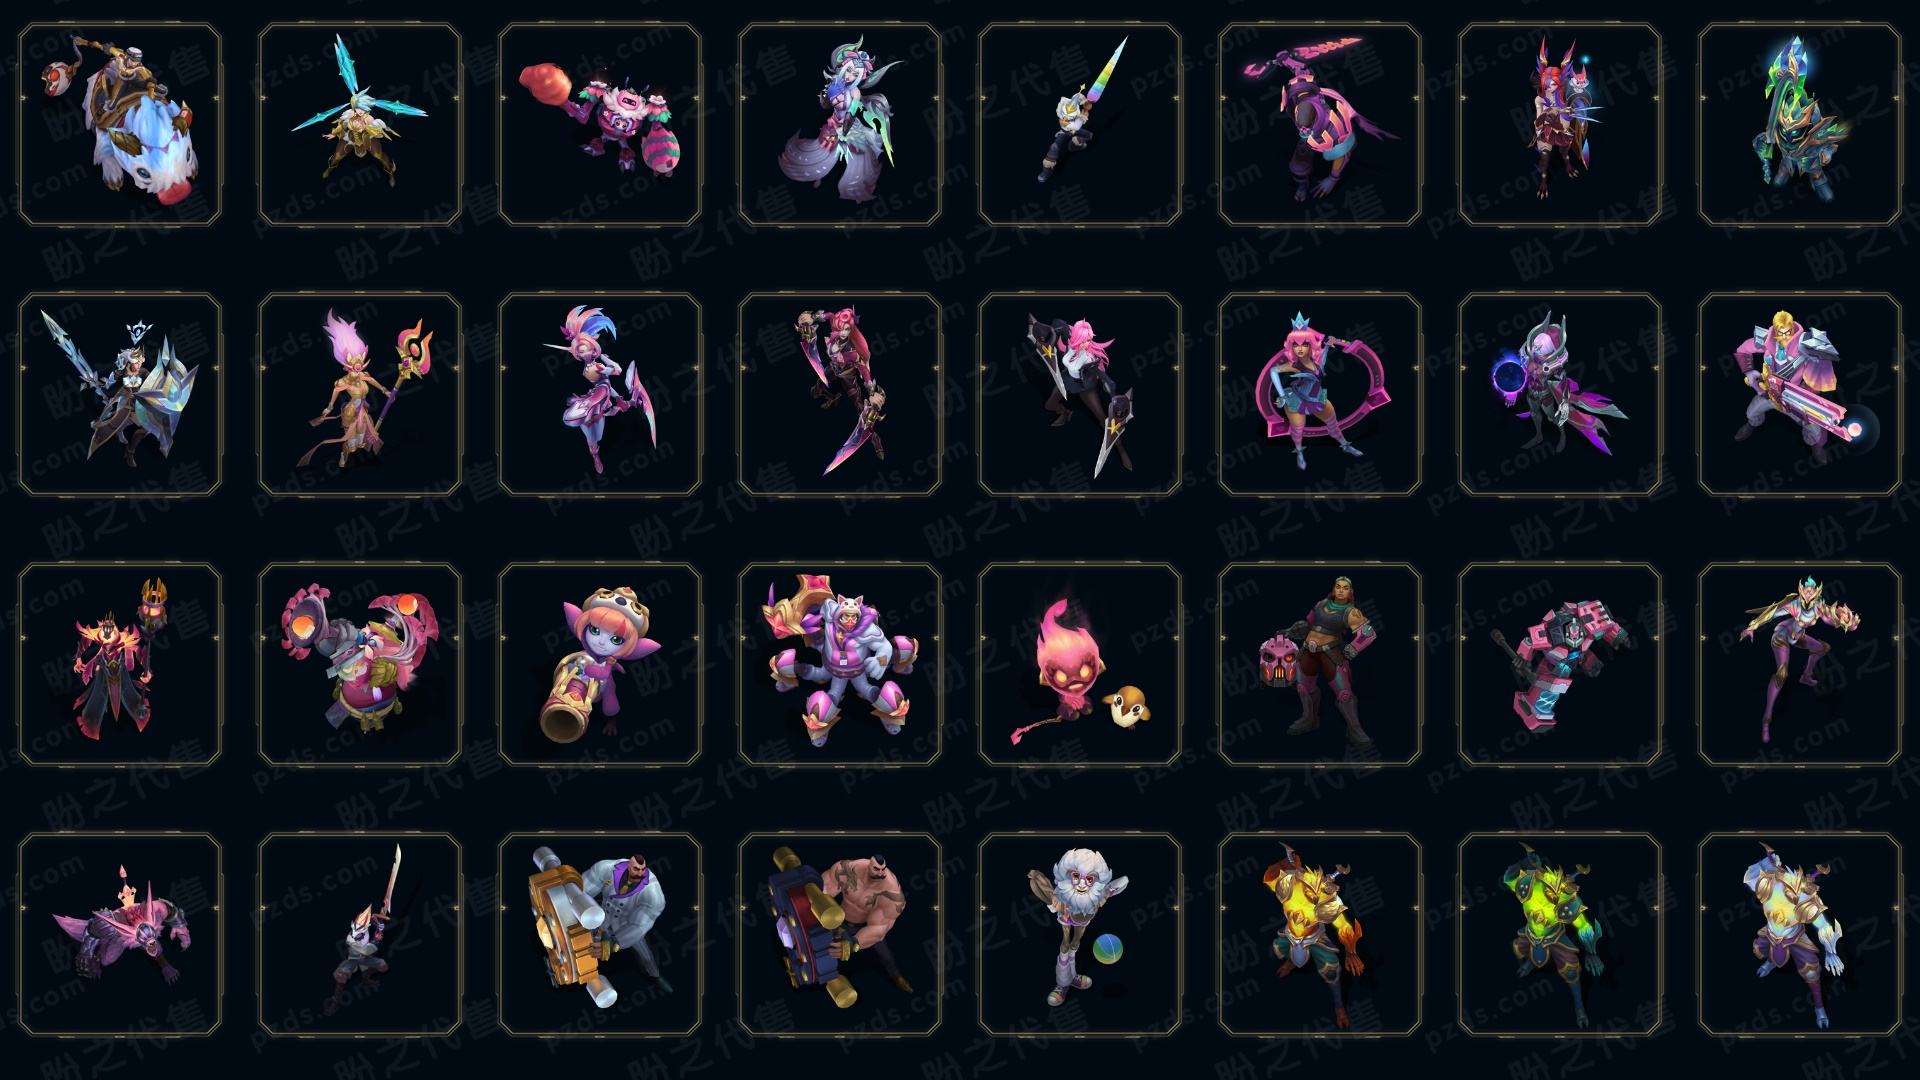Choose the rainbow lance wielding skin tile
Screen dimensions: 1920x1080
[1080, 125]
